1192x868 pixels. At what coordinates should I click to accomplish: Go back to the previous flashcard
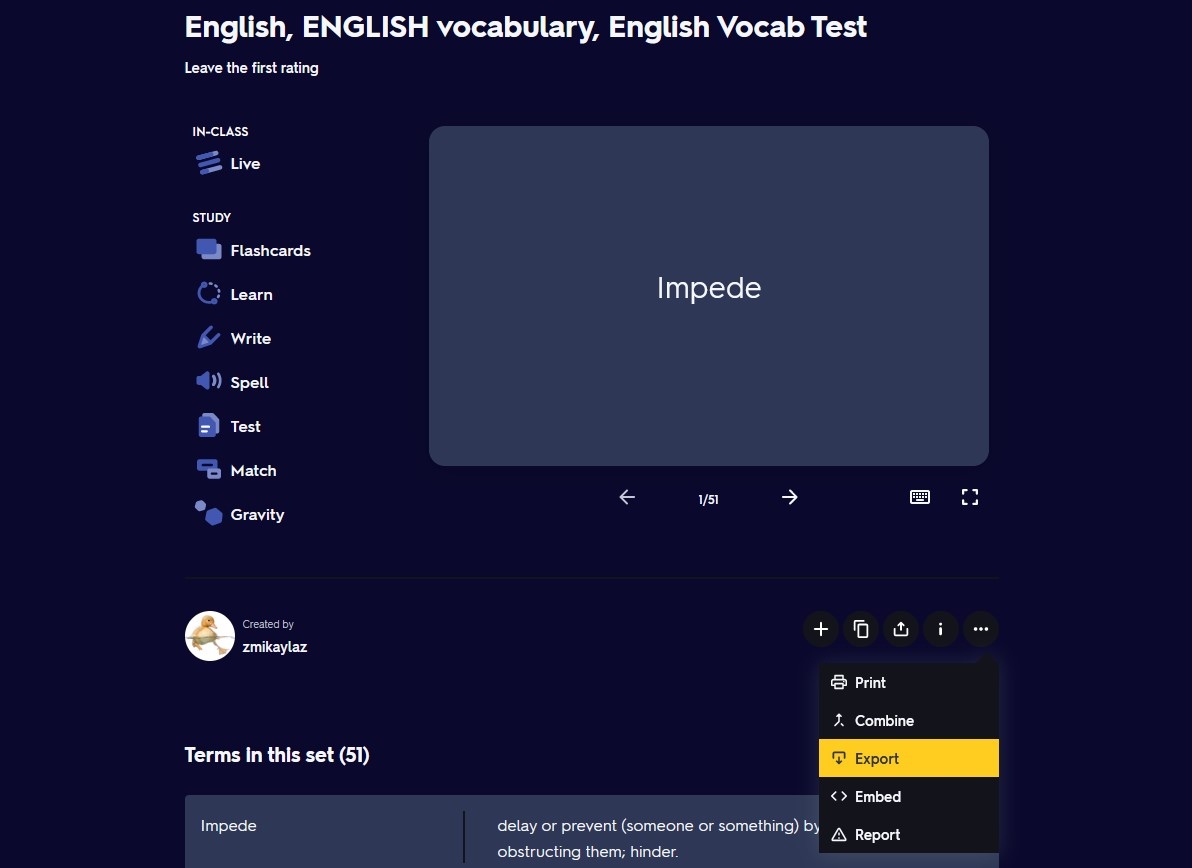click(x=627, y=497)
